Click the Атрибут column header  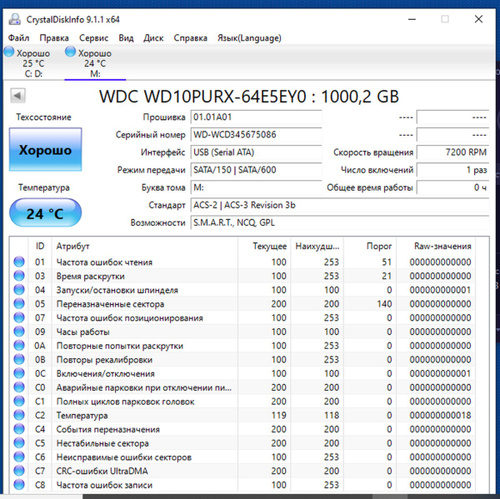point(145,246)
